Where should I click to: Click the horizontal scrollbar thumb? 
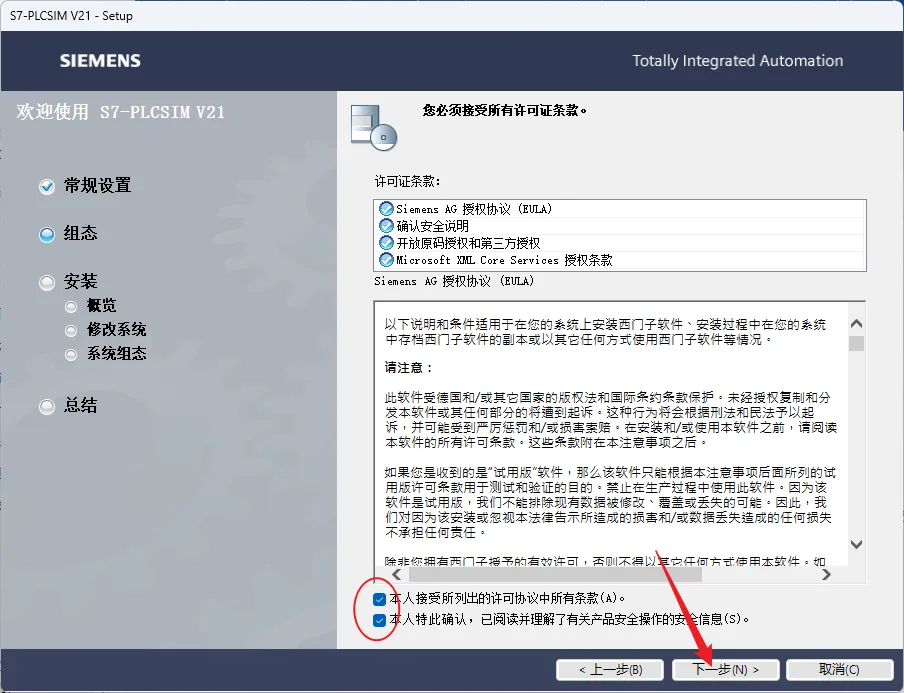tap(555, 574)
